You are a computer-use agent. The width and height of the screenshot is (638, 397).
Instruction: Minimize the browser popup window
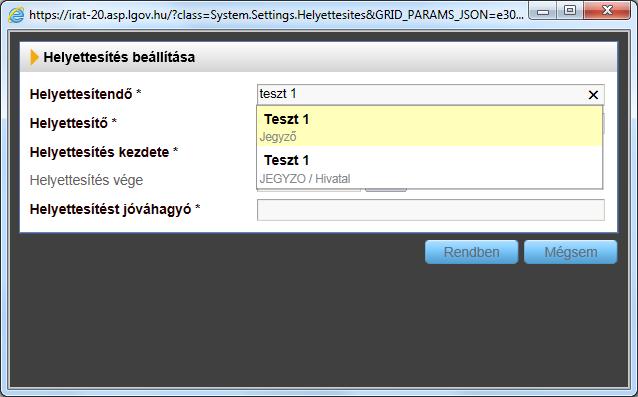point(543,11)
